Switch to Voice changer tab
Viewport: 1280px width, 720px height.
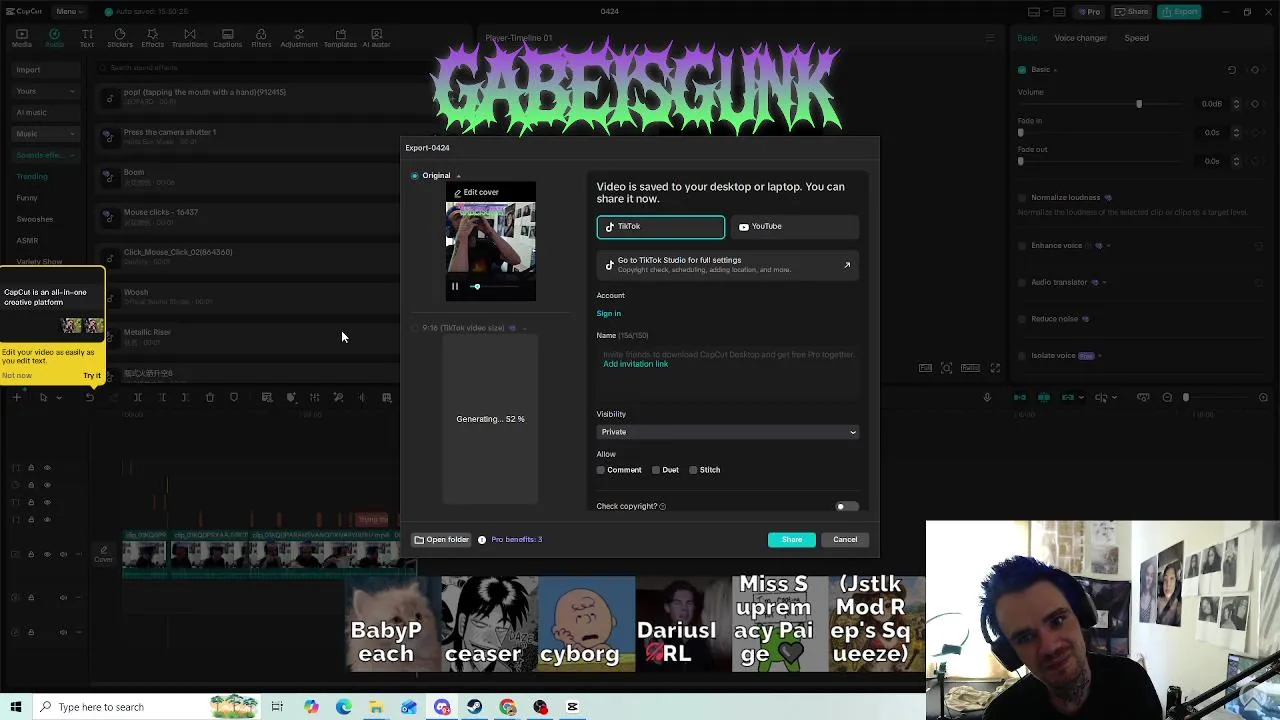tap(1080, 38)
